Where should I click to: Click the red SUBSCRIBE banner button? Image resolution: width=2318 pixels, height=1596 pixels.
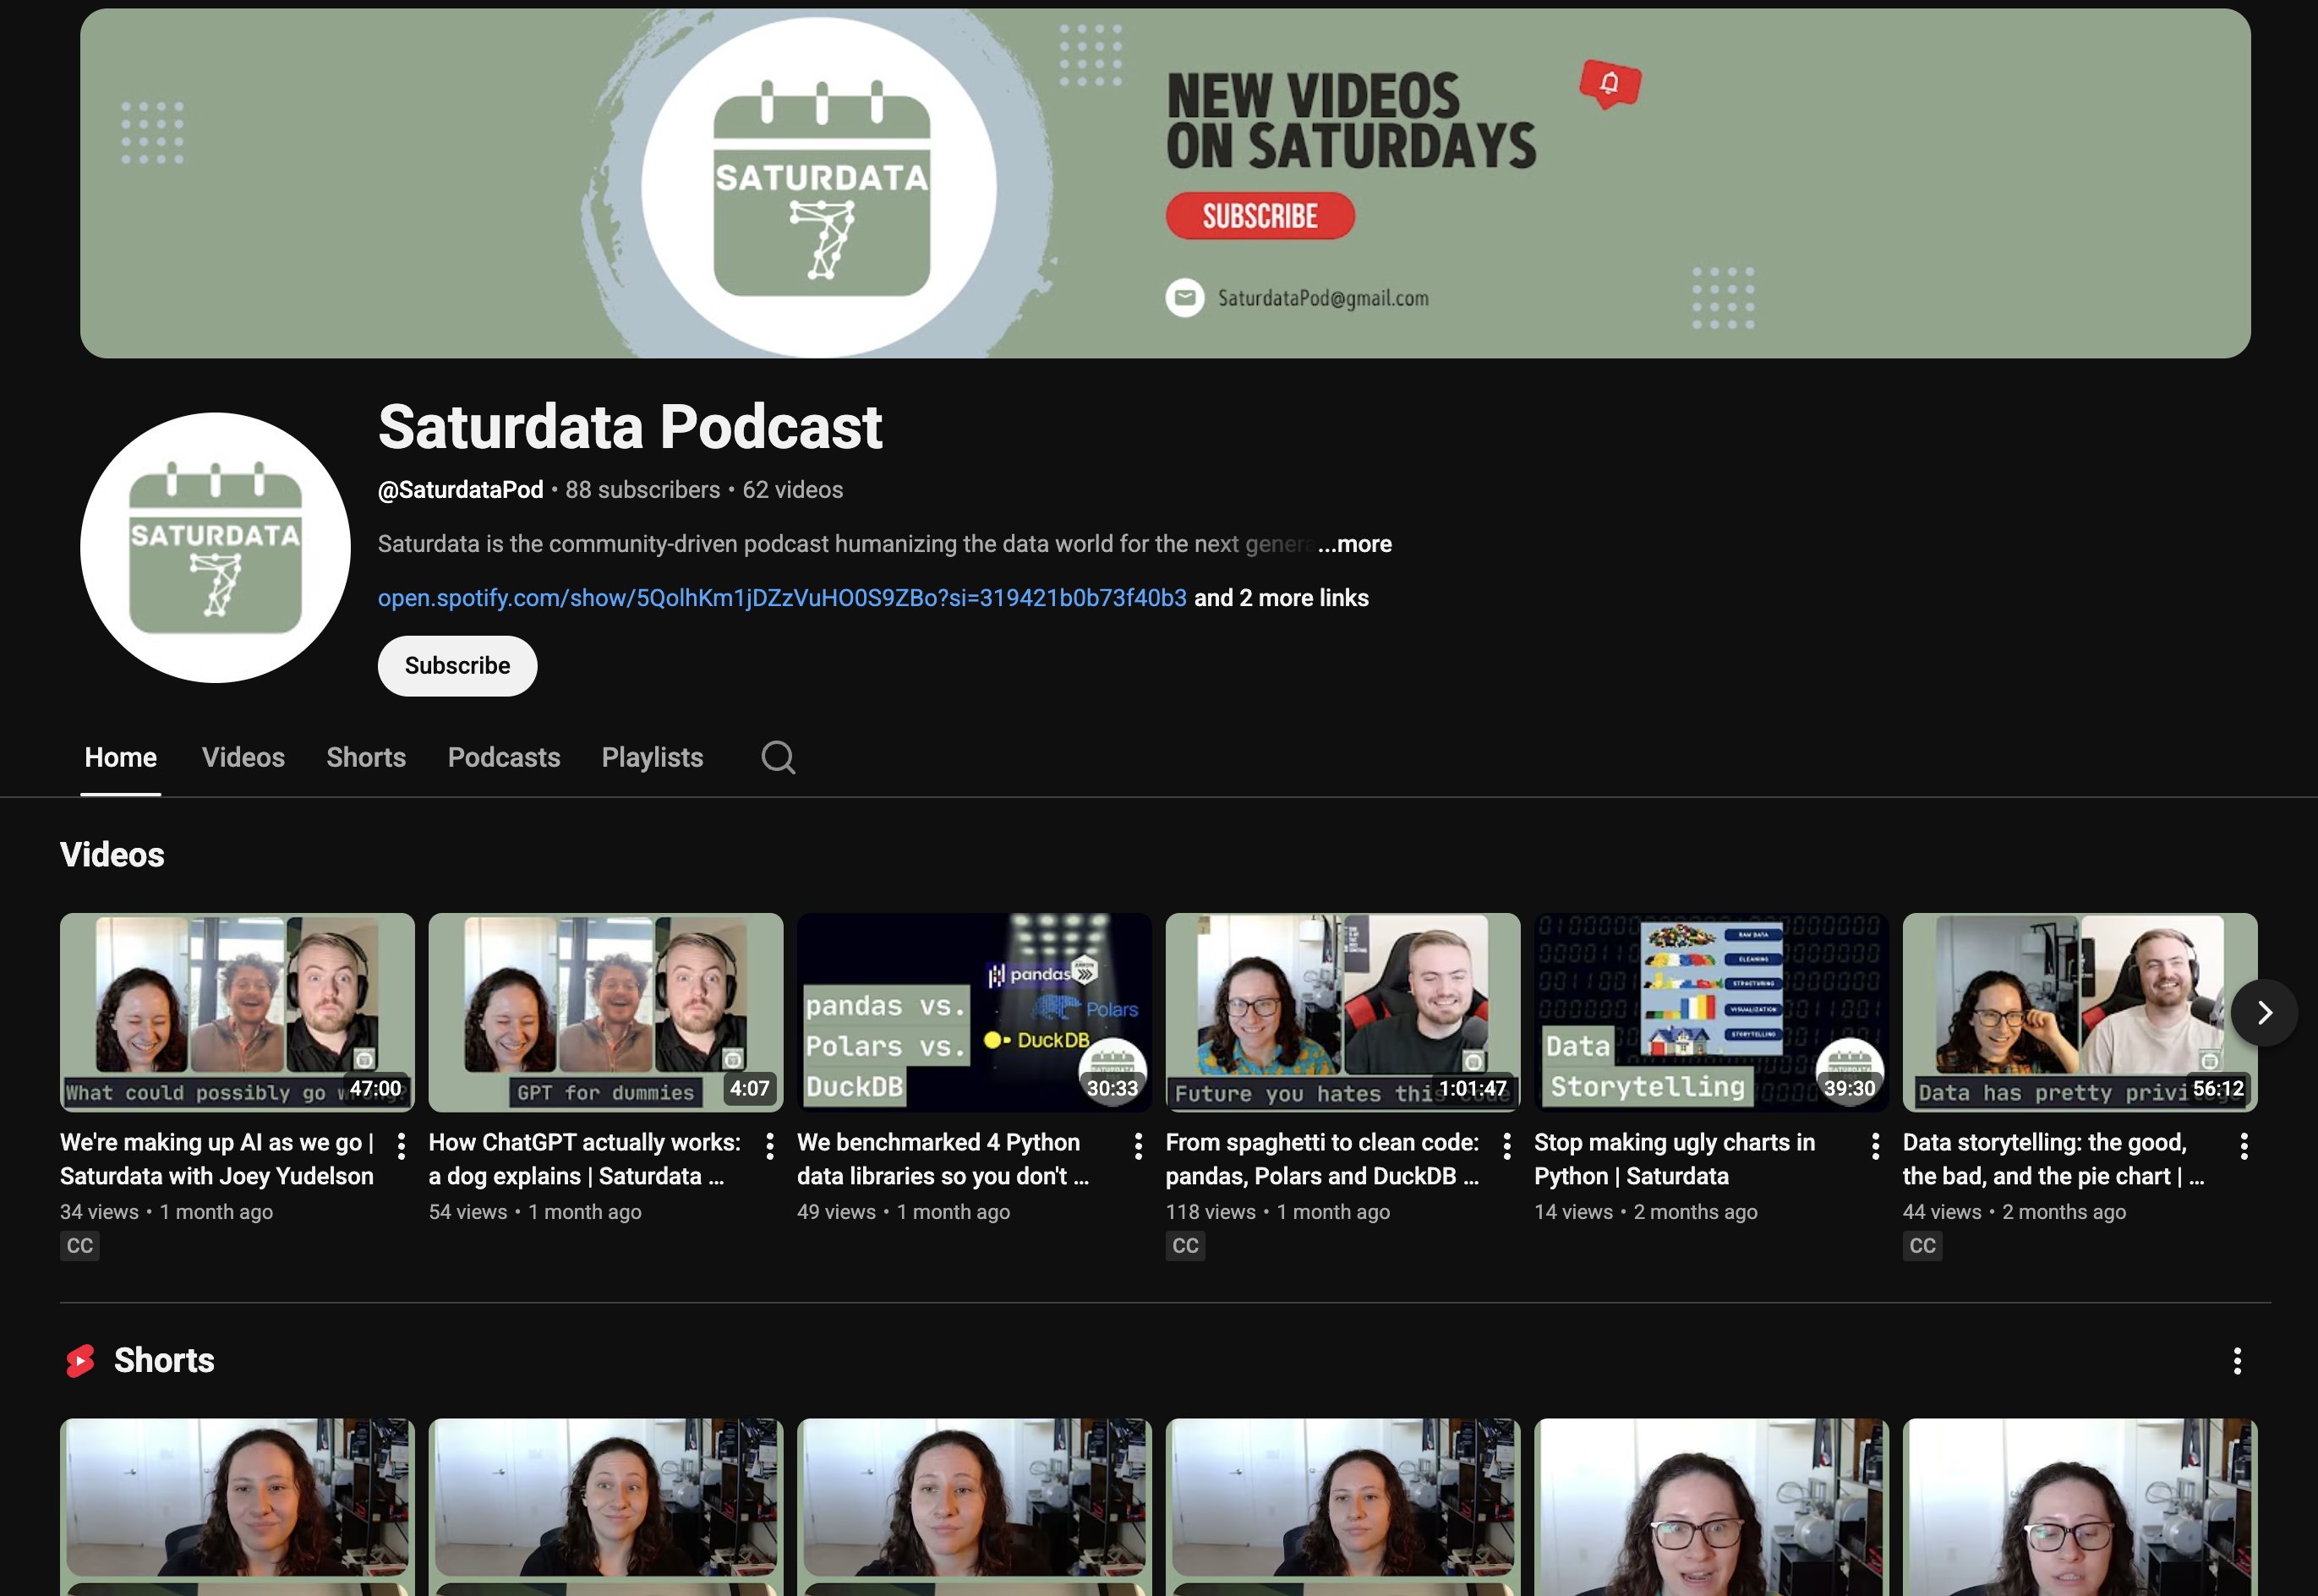coord(1260,216)
